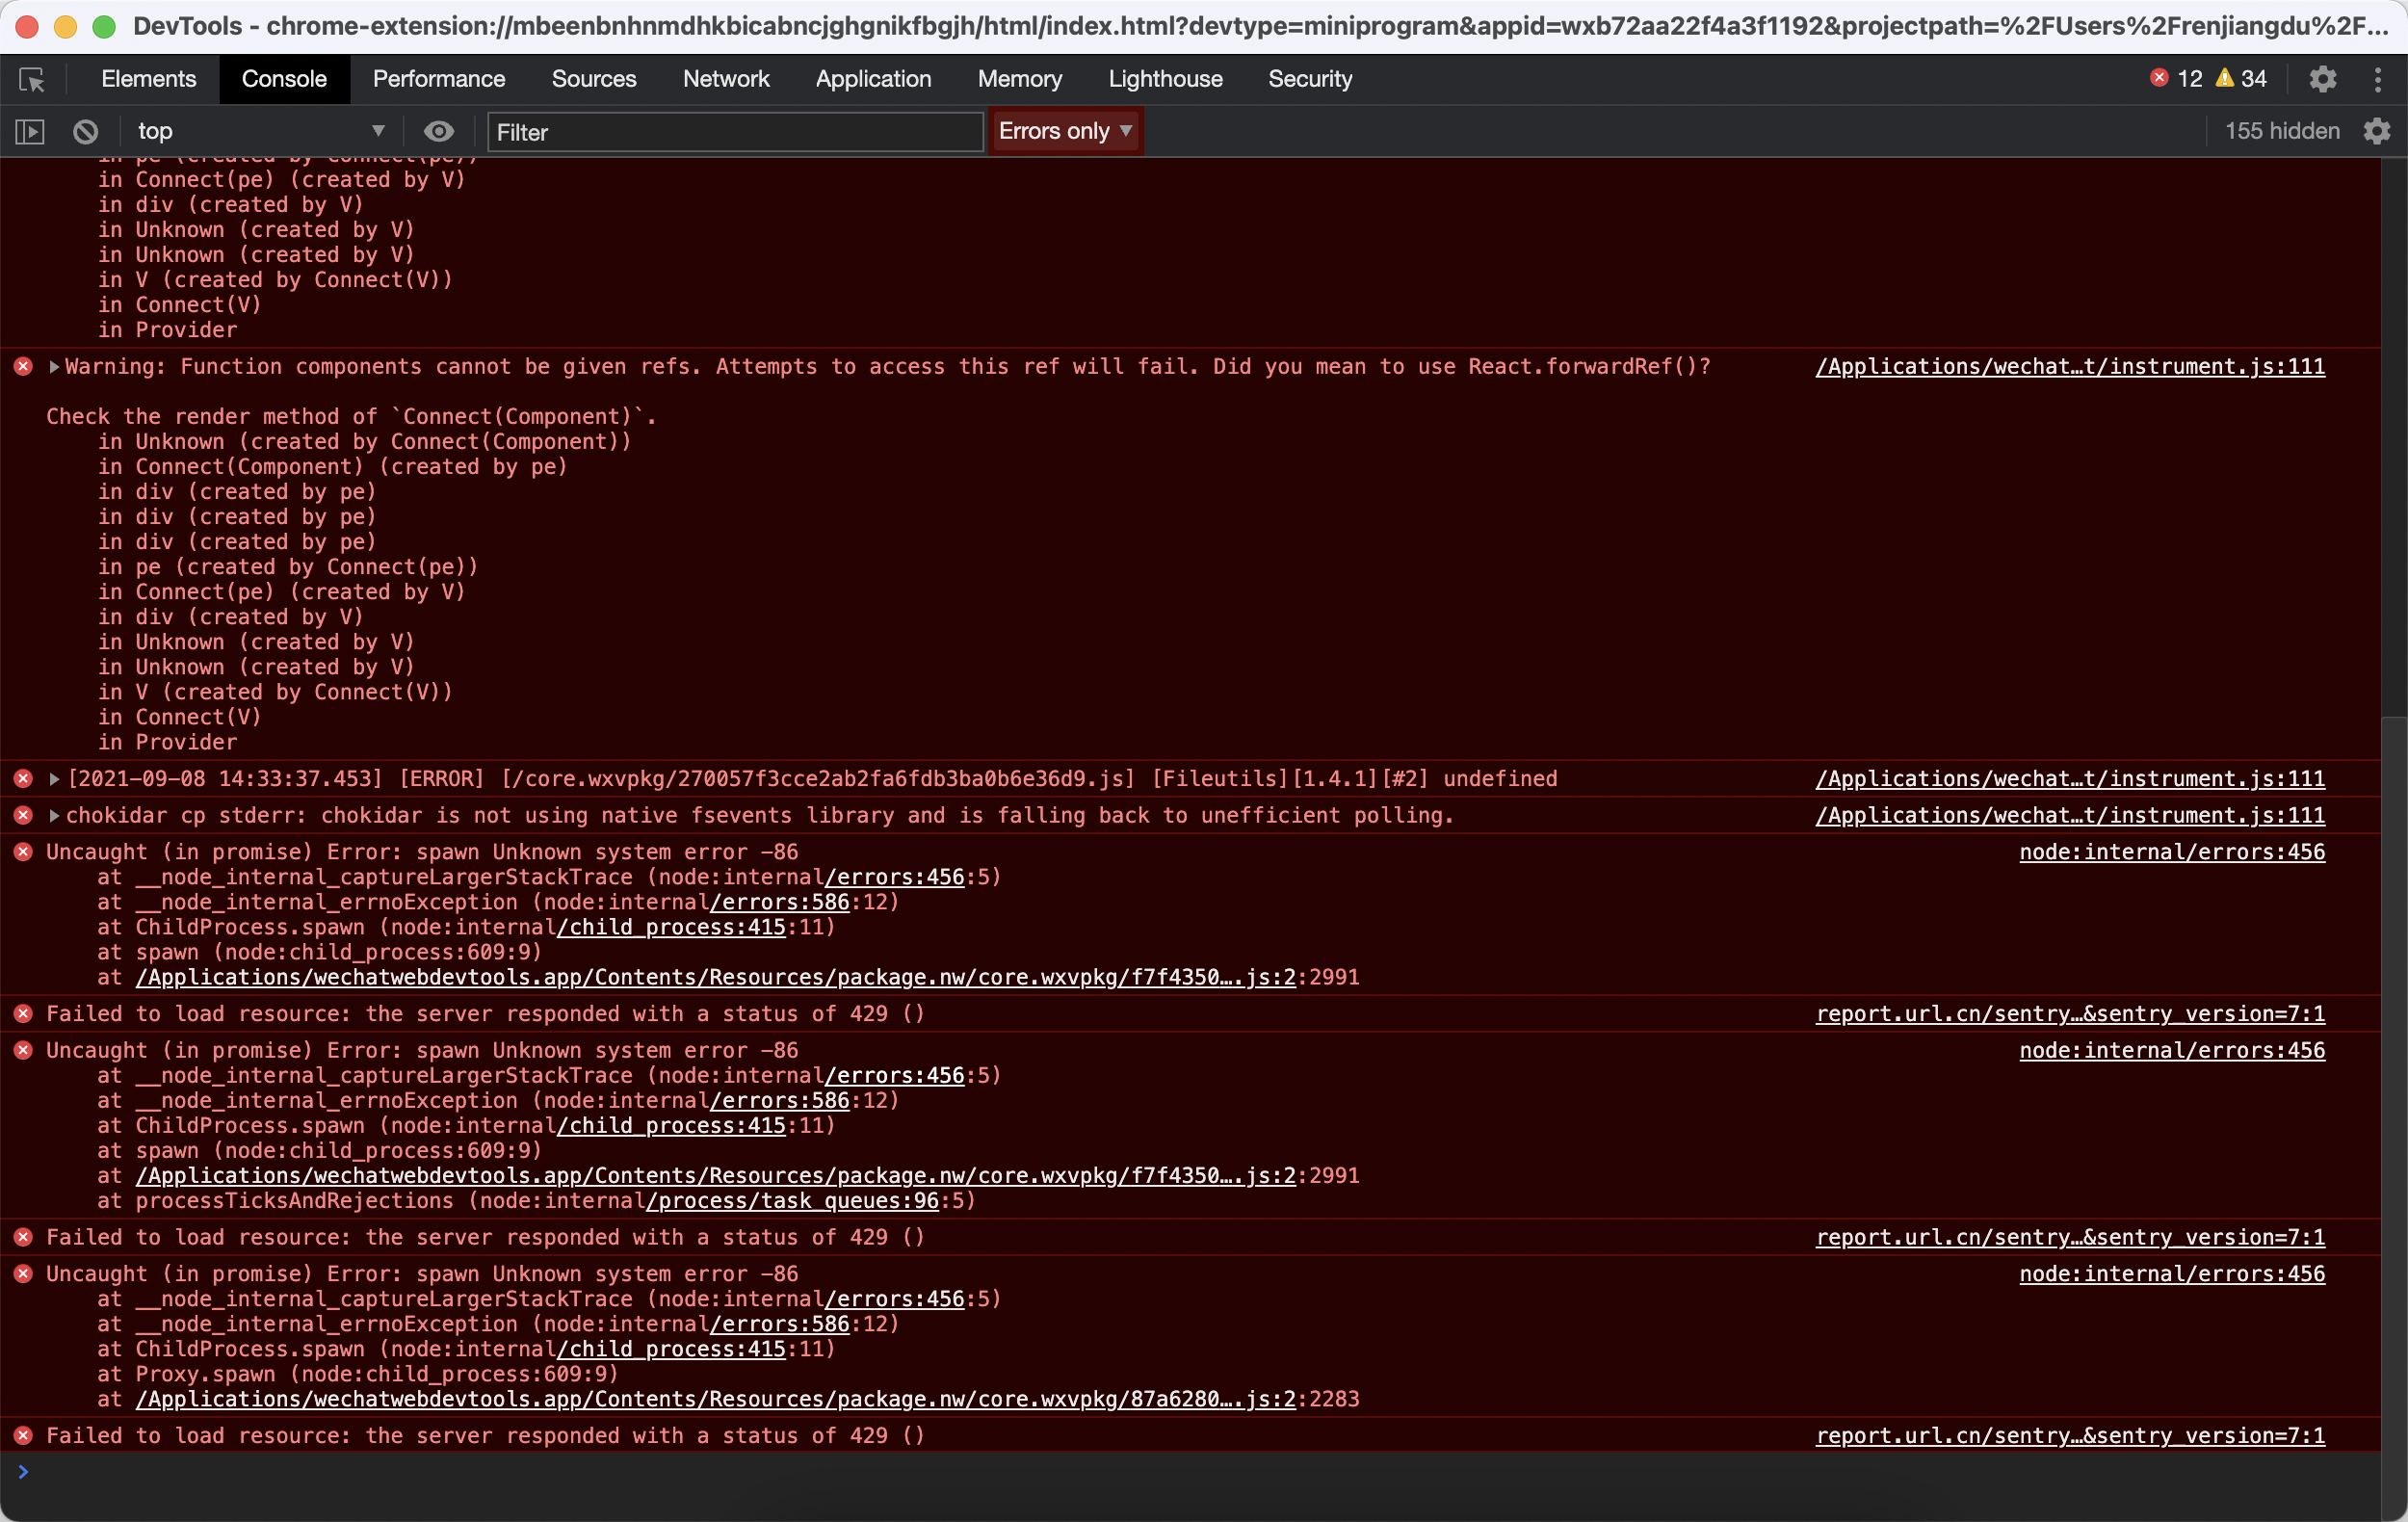Open DevTools settings gear icon
This screenshot has width=2408, height=1522.
click(2322, 79)
